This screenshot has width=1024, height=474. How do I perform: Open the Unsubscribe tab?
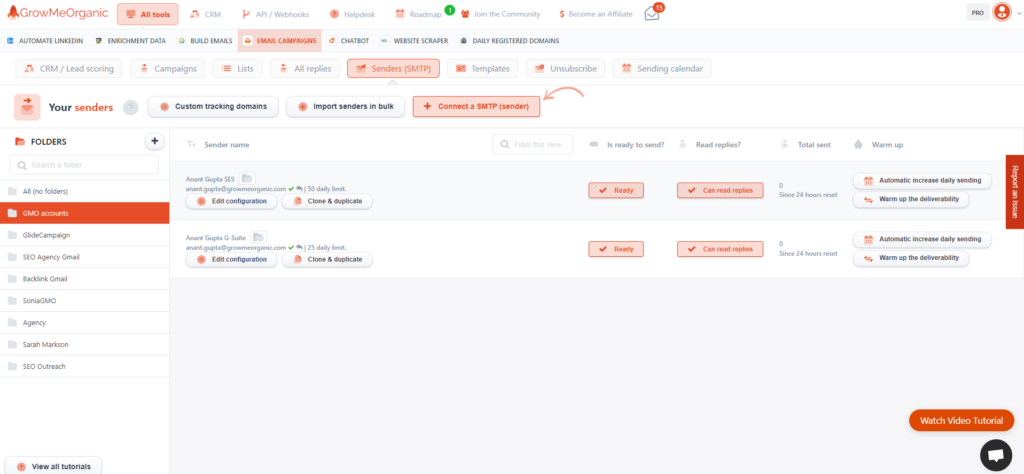pyautogui.click(x=566, y=69)
